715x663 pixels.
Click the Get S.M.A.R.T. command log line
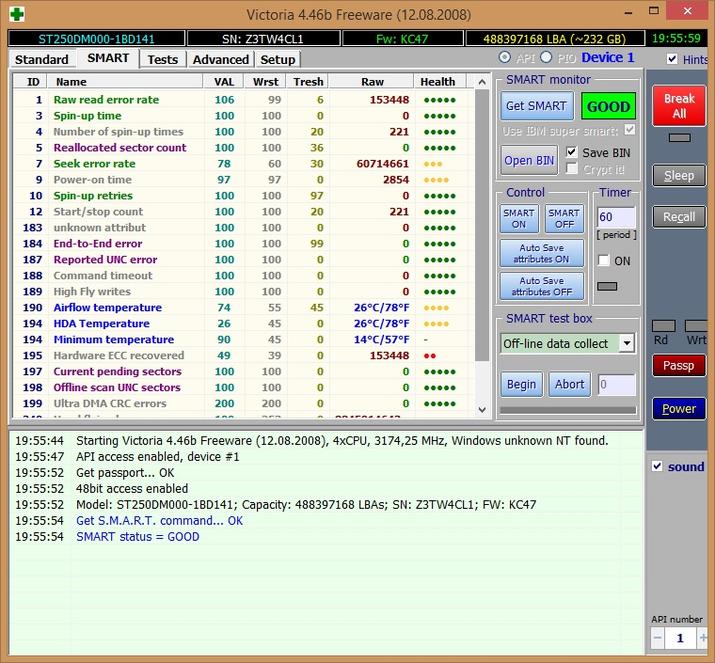pyautogui.click(x=159, y=520)
